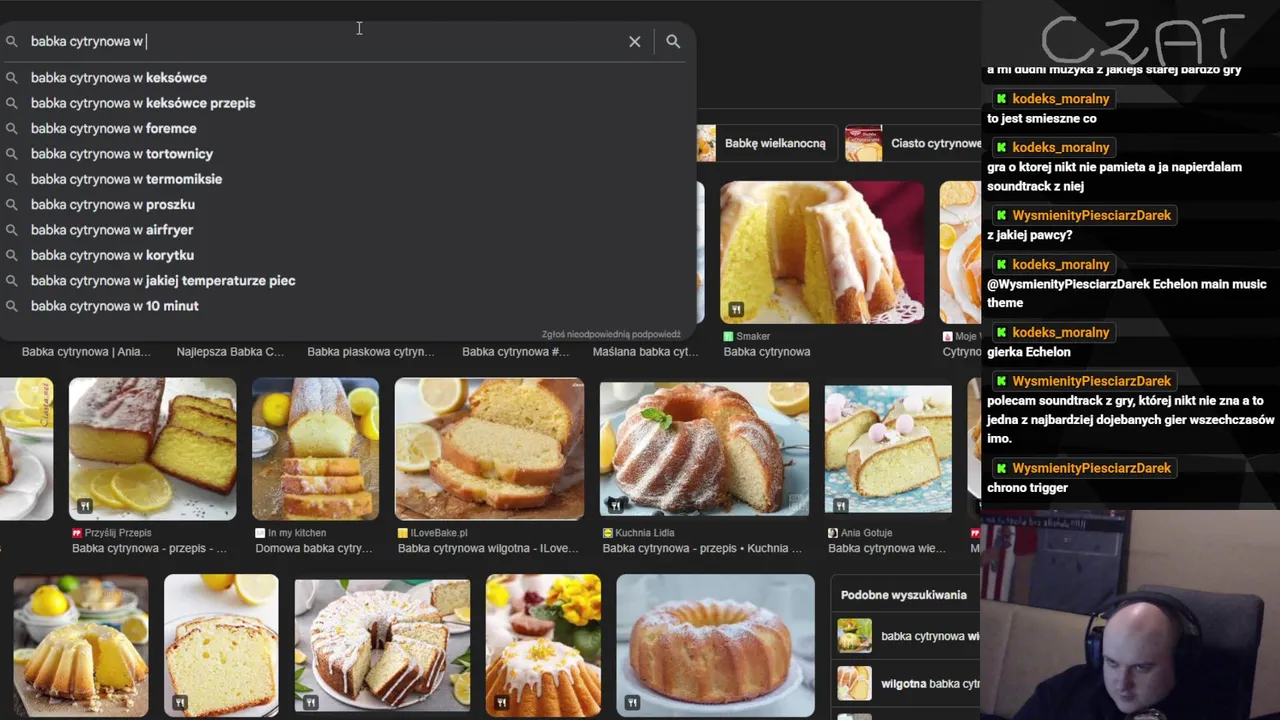Click kodeks_moralny name above 'to jest smieszne co'
The height and width of the screenshot is (720, 1280).
pyautogui.click(x=1061, y=99)
